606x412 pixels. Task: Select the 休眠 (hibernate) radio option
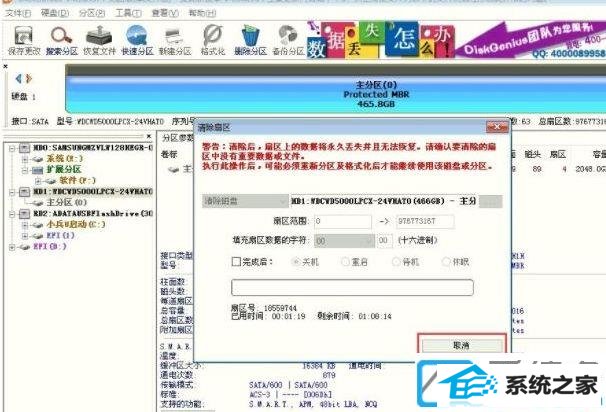coord(446,262)
